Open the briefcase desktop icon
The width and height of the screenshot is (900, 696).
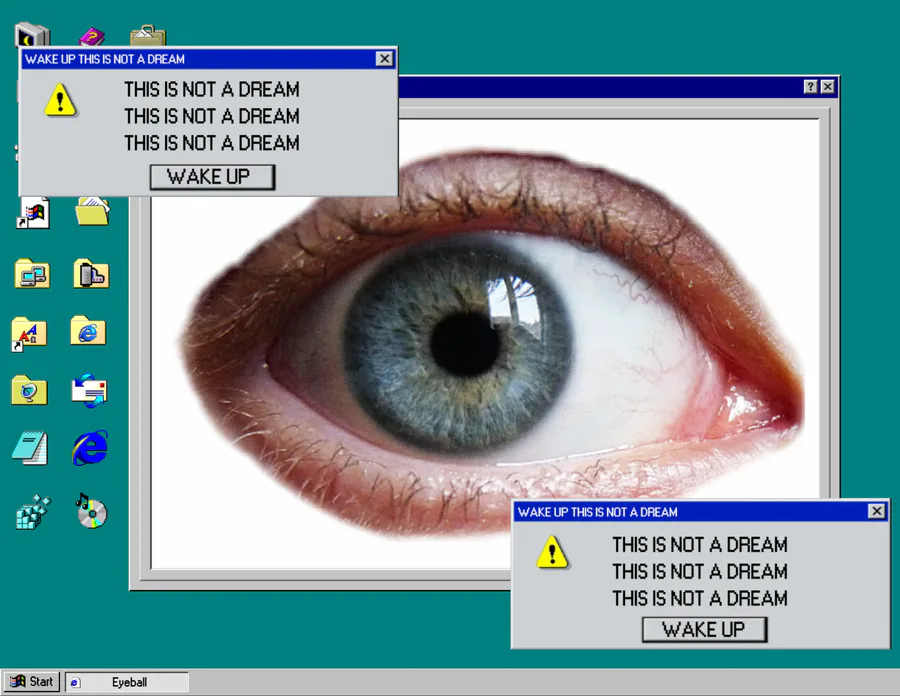148,36
